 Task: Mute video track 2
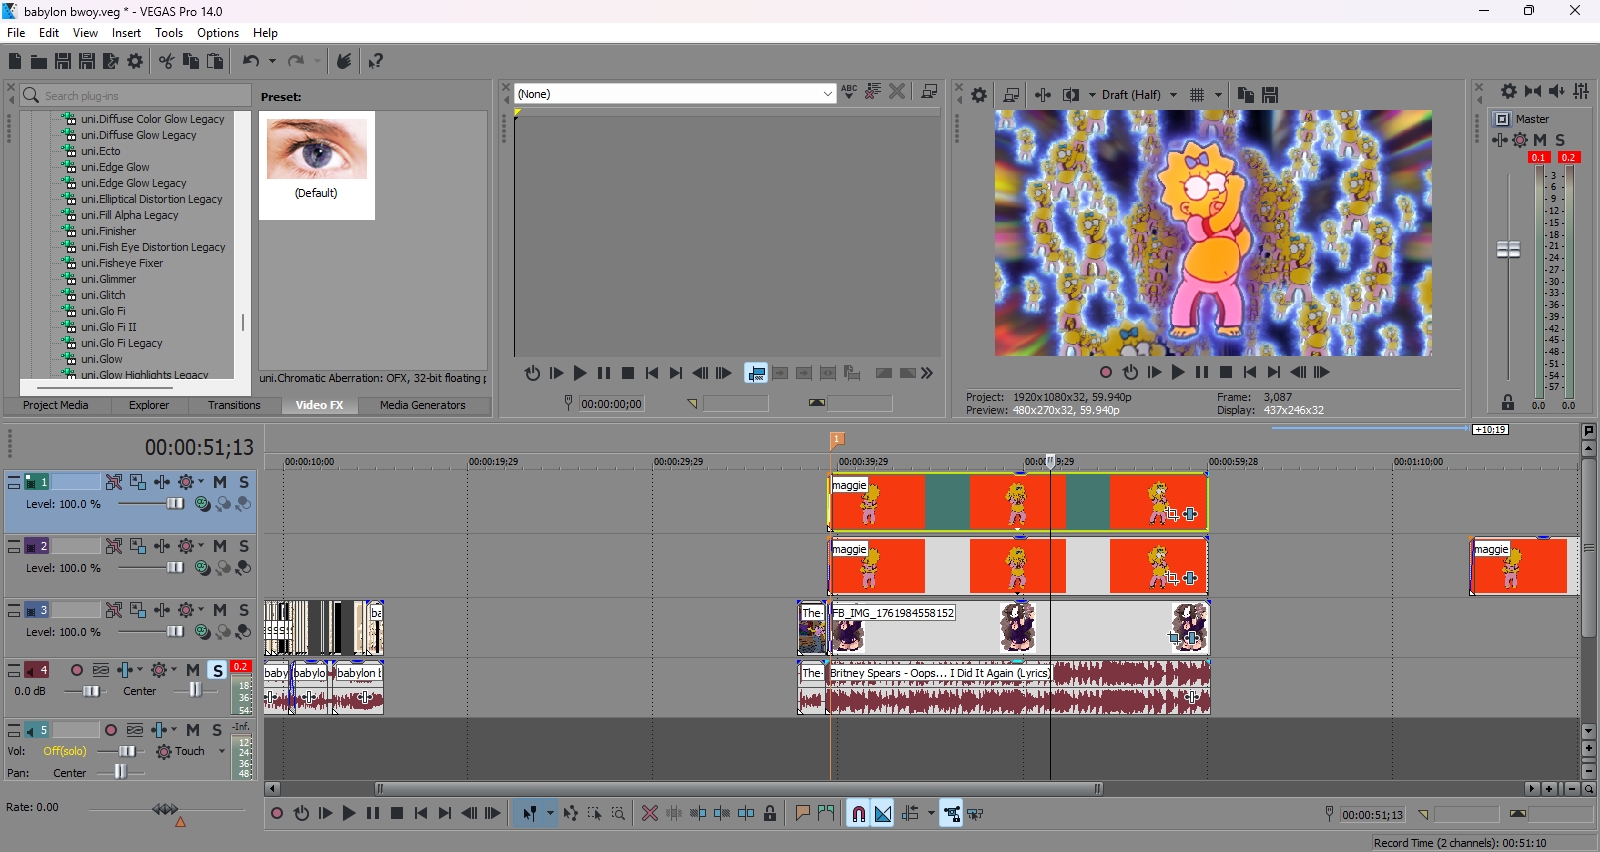[220, 546]
